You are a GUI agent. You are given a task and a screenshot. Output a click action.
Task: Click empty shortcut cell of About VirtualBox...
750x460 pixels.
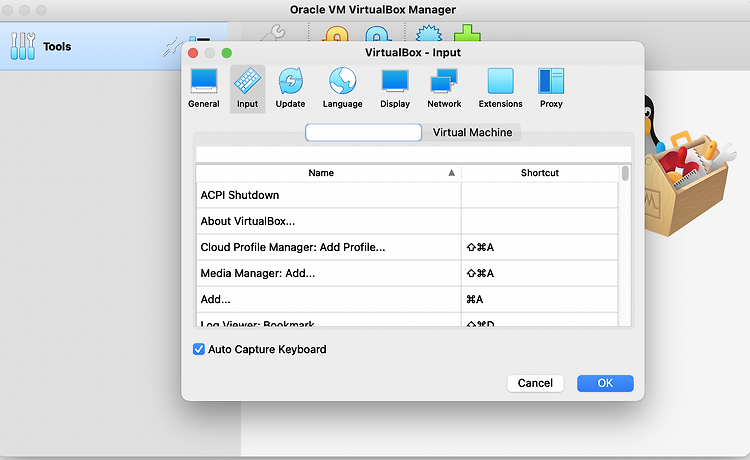[540, 221]
